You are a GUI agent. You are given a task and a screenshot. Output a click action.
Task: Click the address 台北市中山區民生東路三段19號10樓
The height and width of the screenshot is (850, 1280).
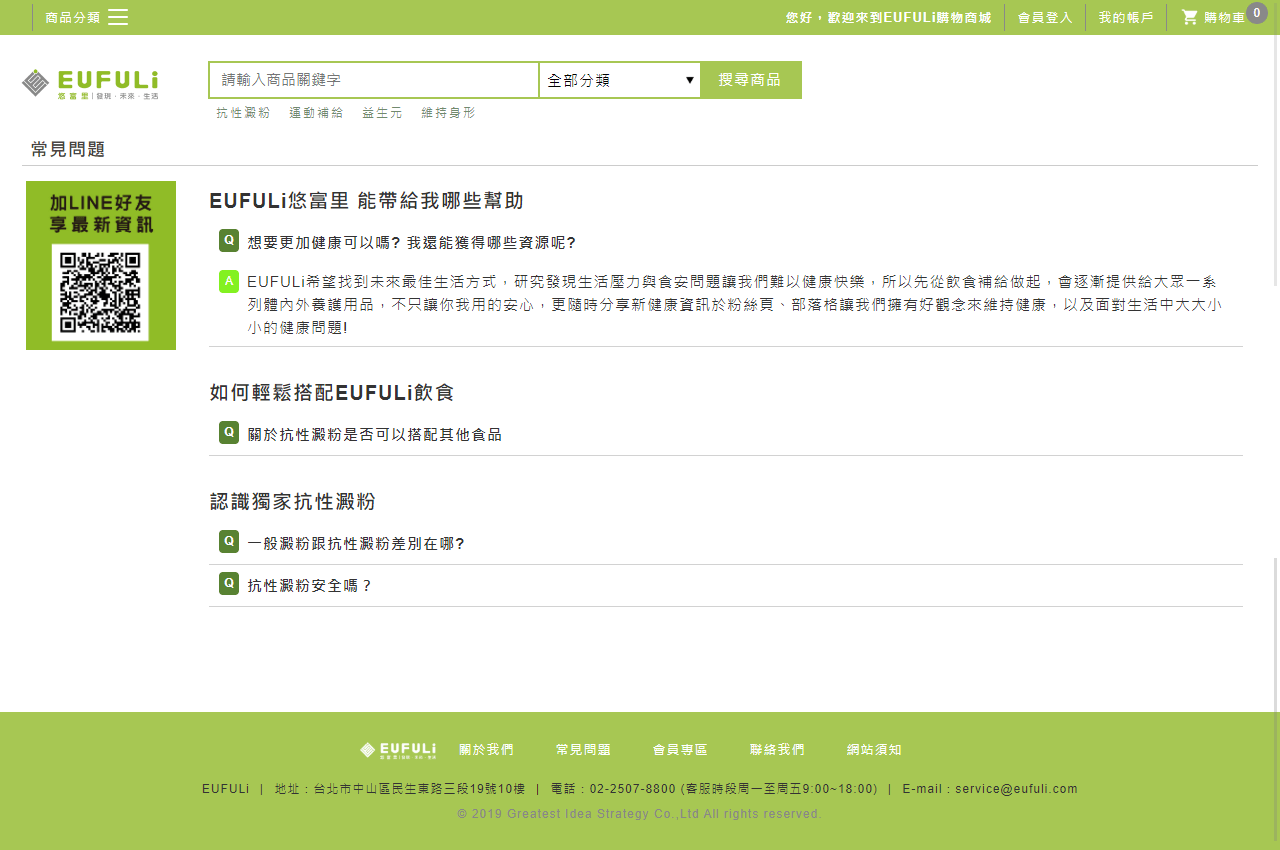pos(420,789)
